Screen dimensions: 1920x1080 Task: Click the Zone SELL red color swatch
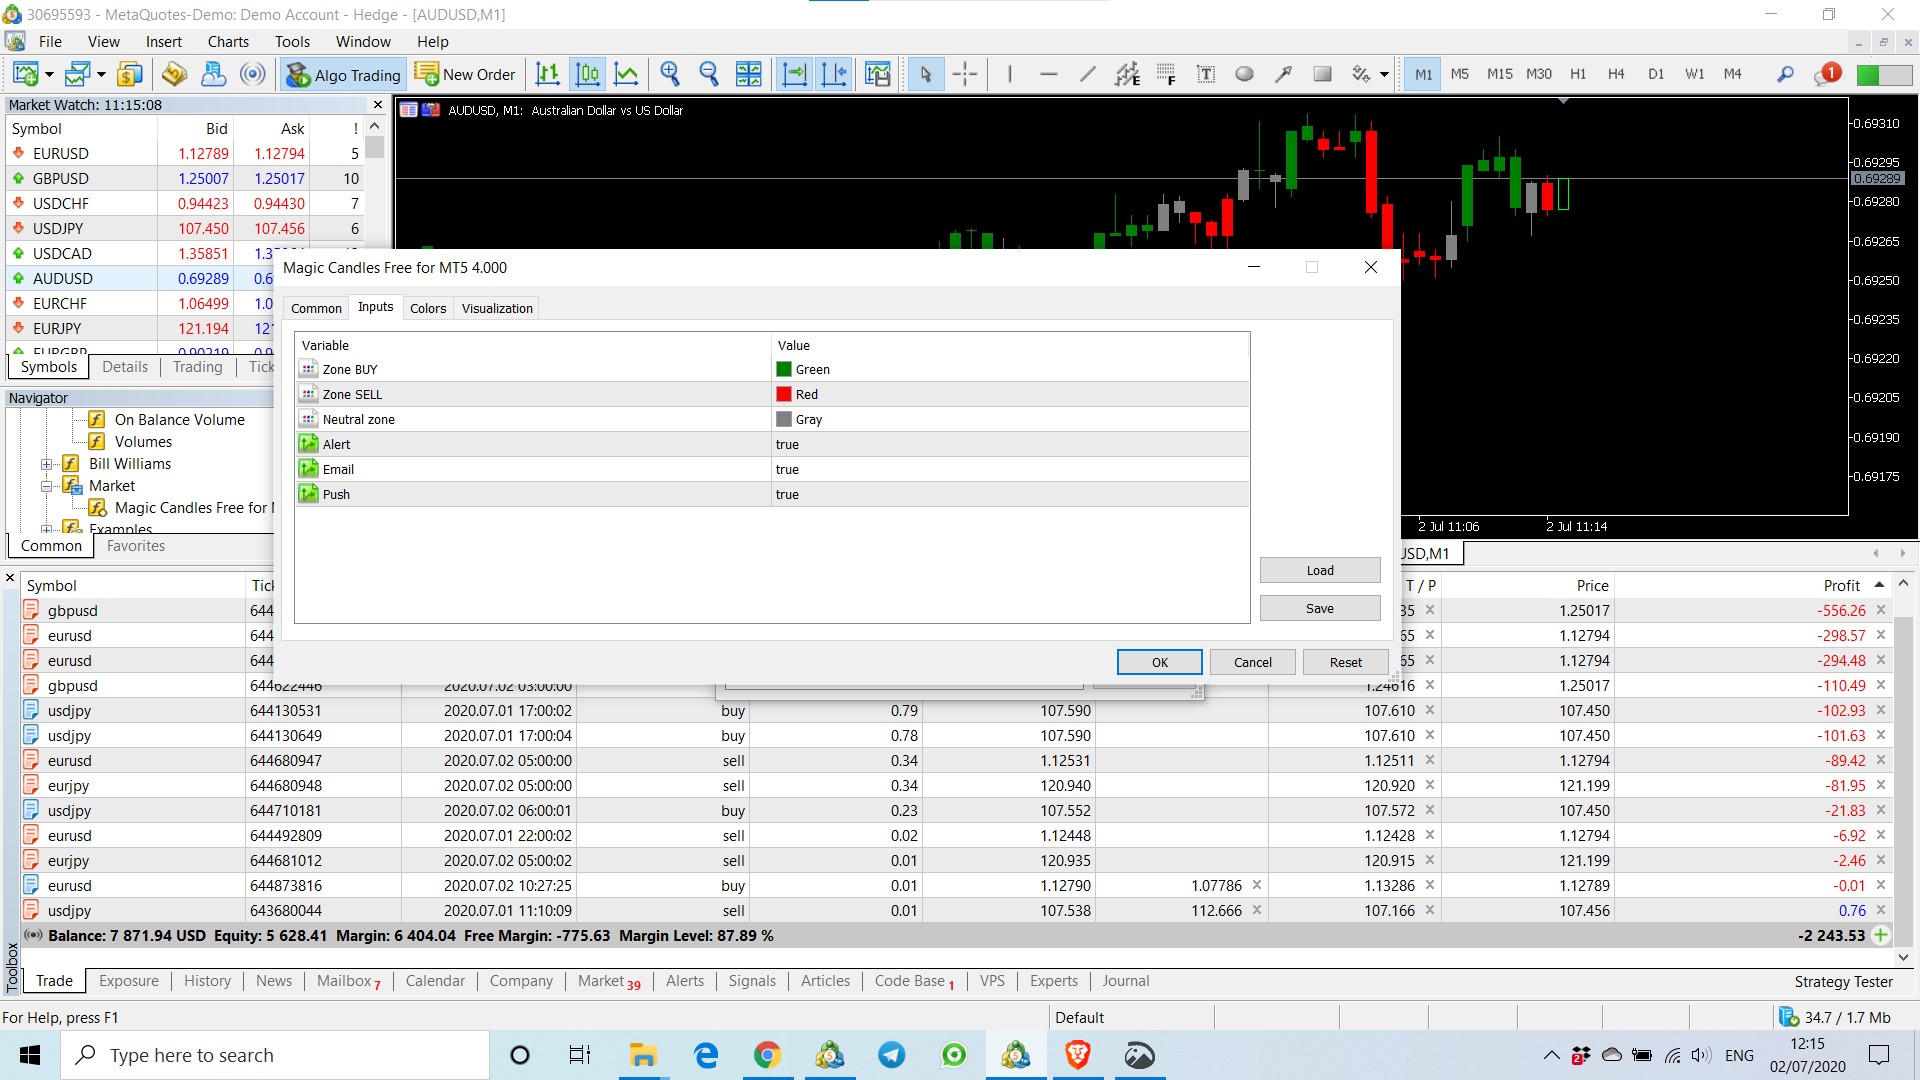pyautogui.click(x=784, y=395)
